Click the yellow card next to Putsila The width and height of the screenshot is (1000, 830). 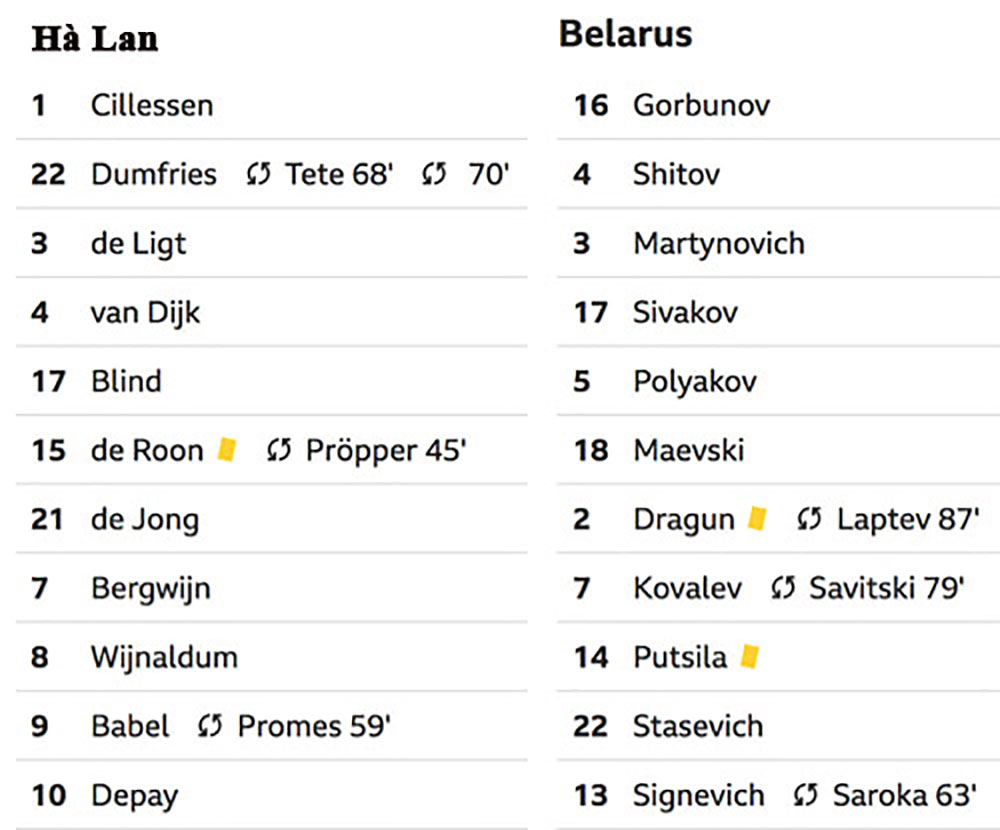749,657
